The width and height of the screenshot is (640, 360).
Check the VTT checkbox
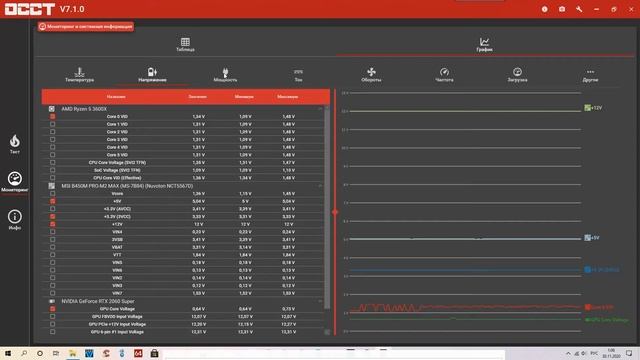[52, 255]
